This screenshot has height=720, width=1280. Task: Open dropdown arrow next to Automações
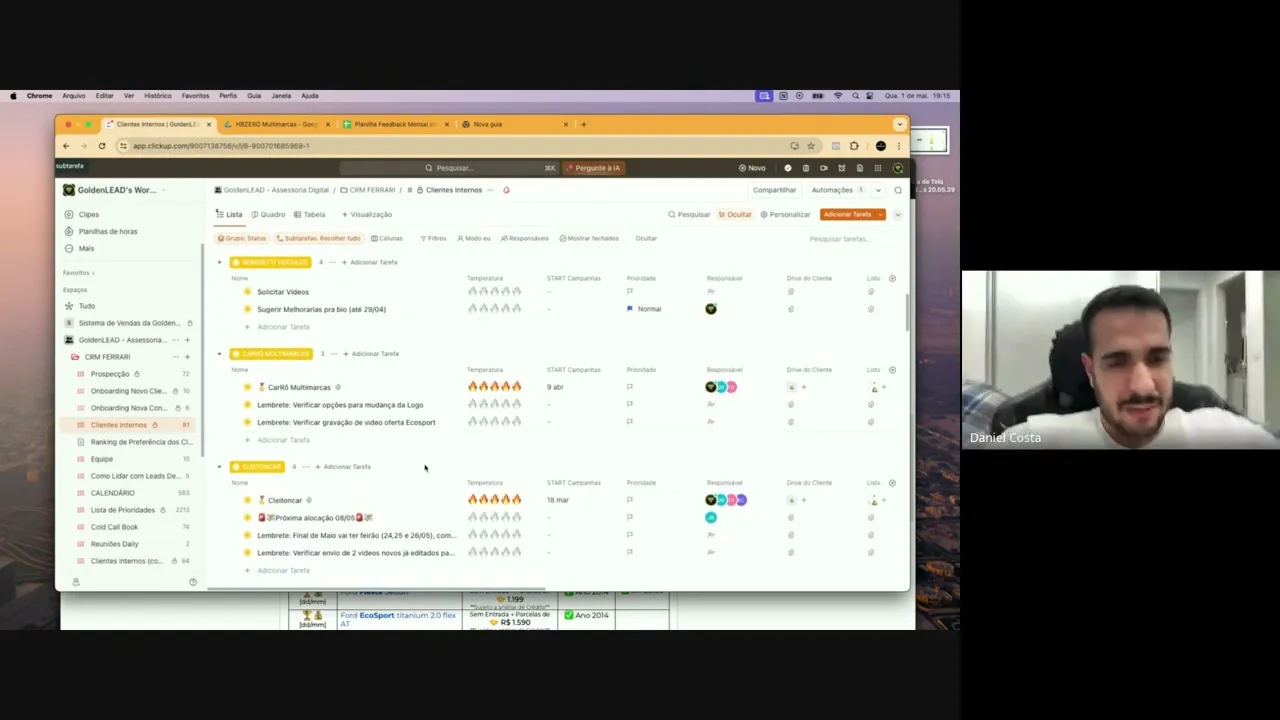[878, 190]
